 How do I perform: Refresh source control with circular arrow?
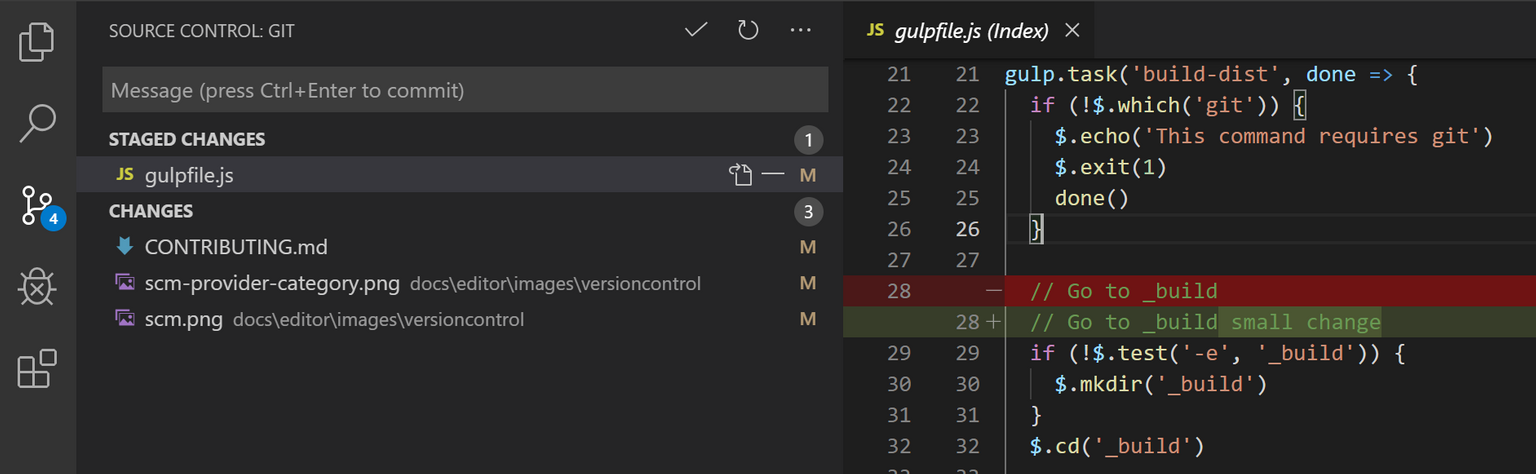coord(748,30)
